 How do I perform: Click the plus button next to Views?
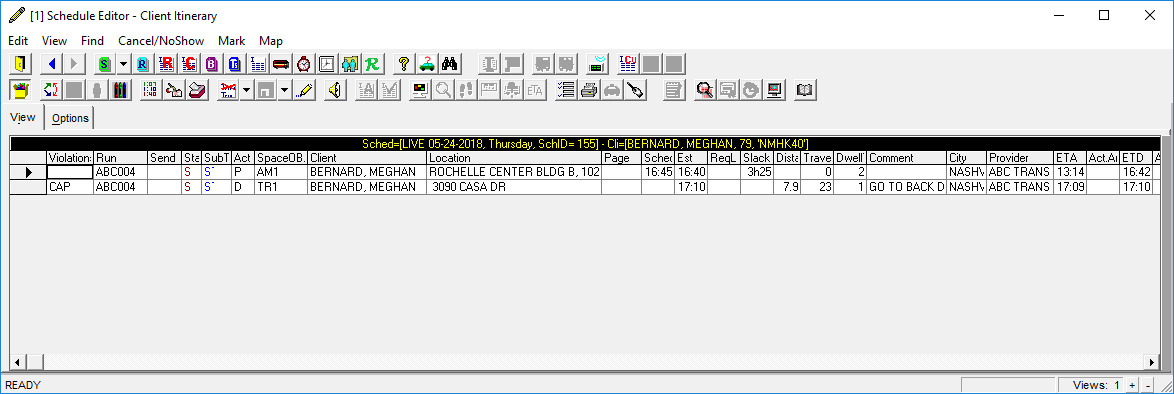click(1132, 385)
